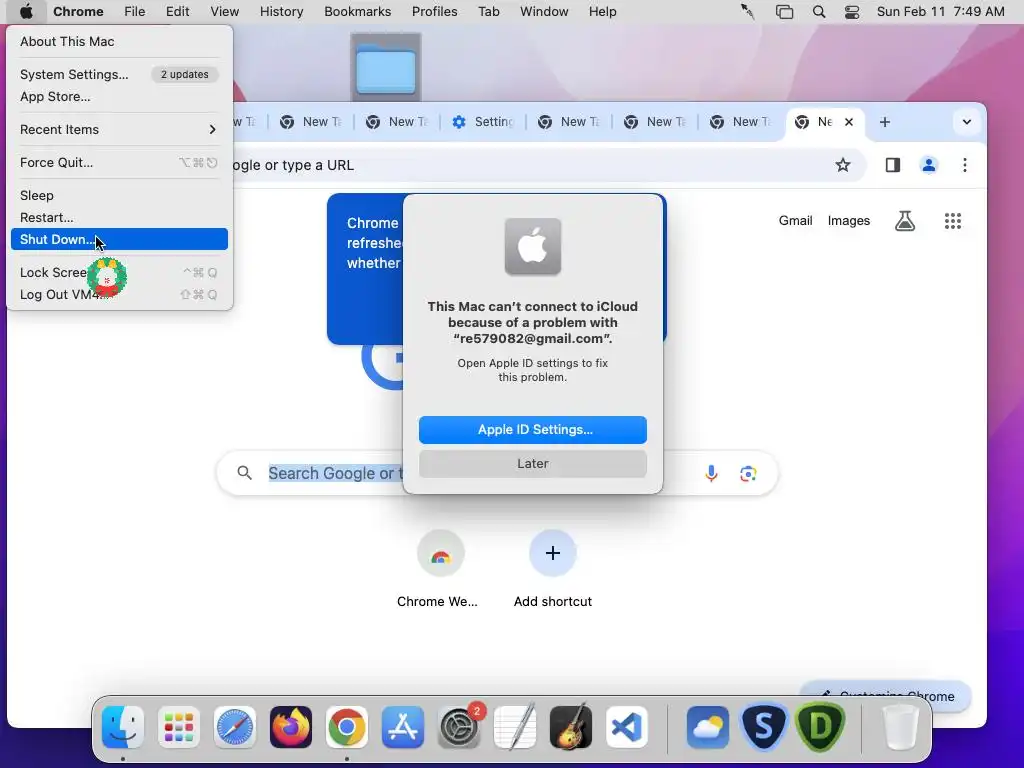1024x768 pixels.
Task: Expand tab search dropdown arrow
Action: coord(967,122)
